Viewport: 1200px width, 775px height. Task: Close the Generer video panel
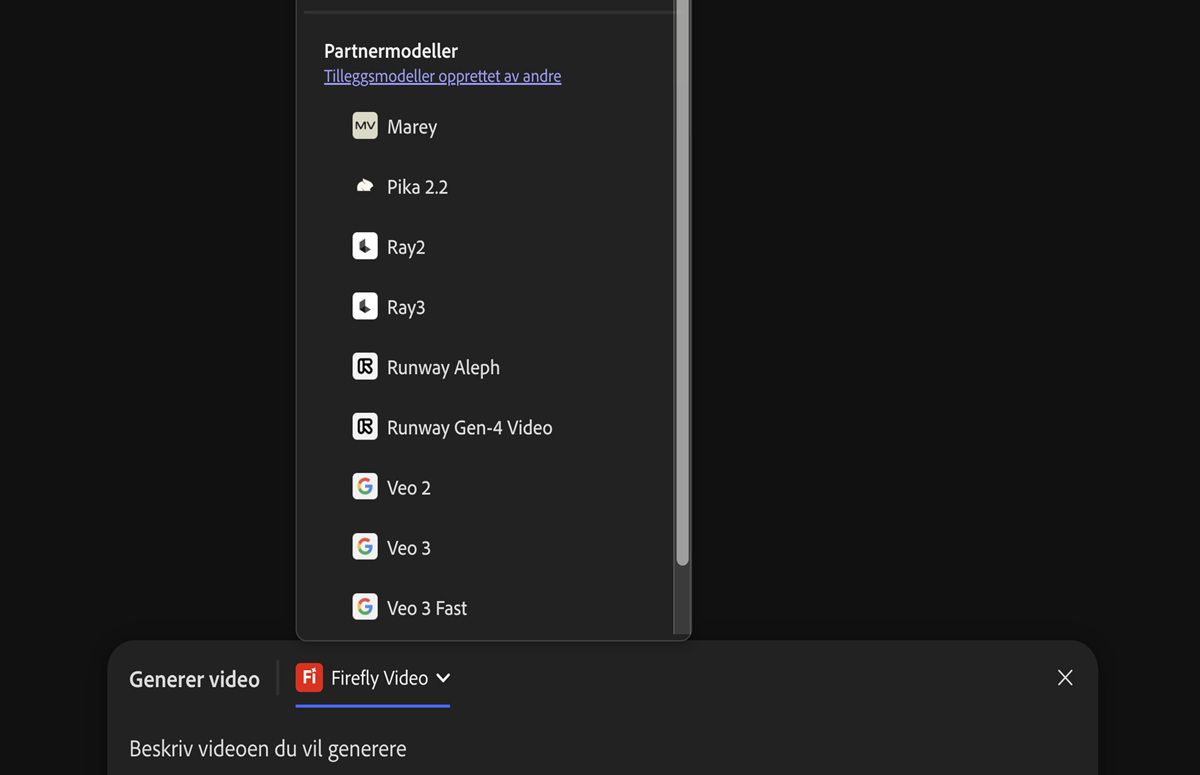[x=1065, y=678]
